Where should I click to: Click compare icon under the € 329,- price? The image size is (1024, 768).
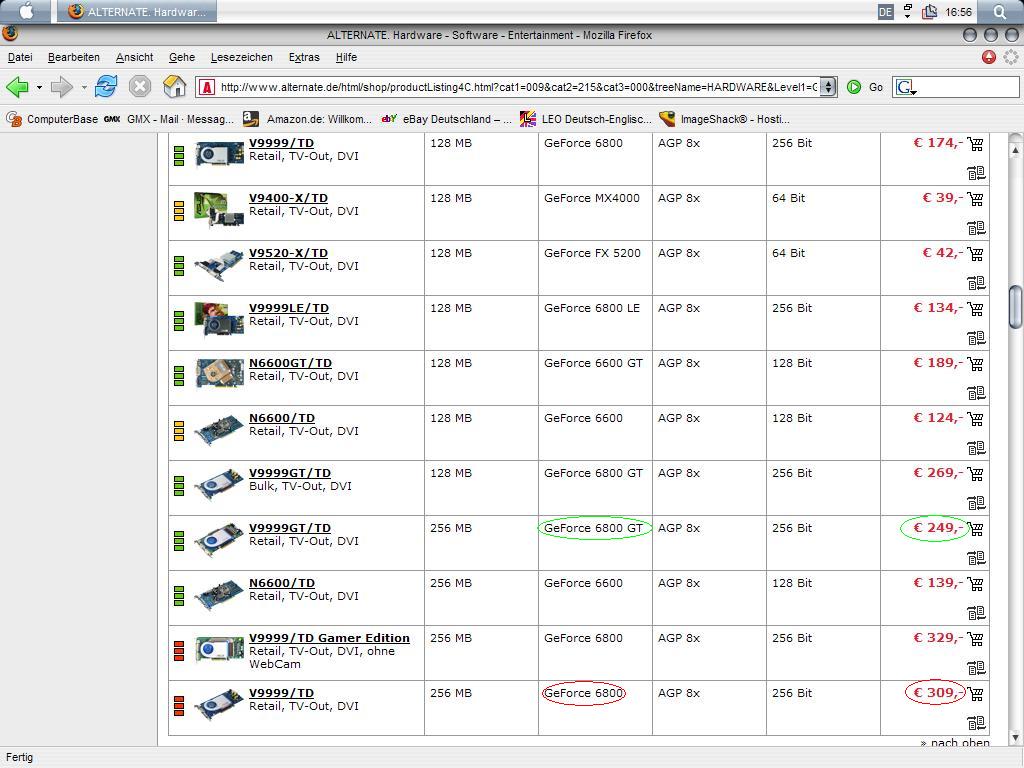[x=976, y=668]
